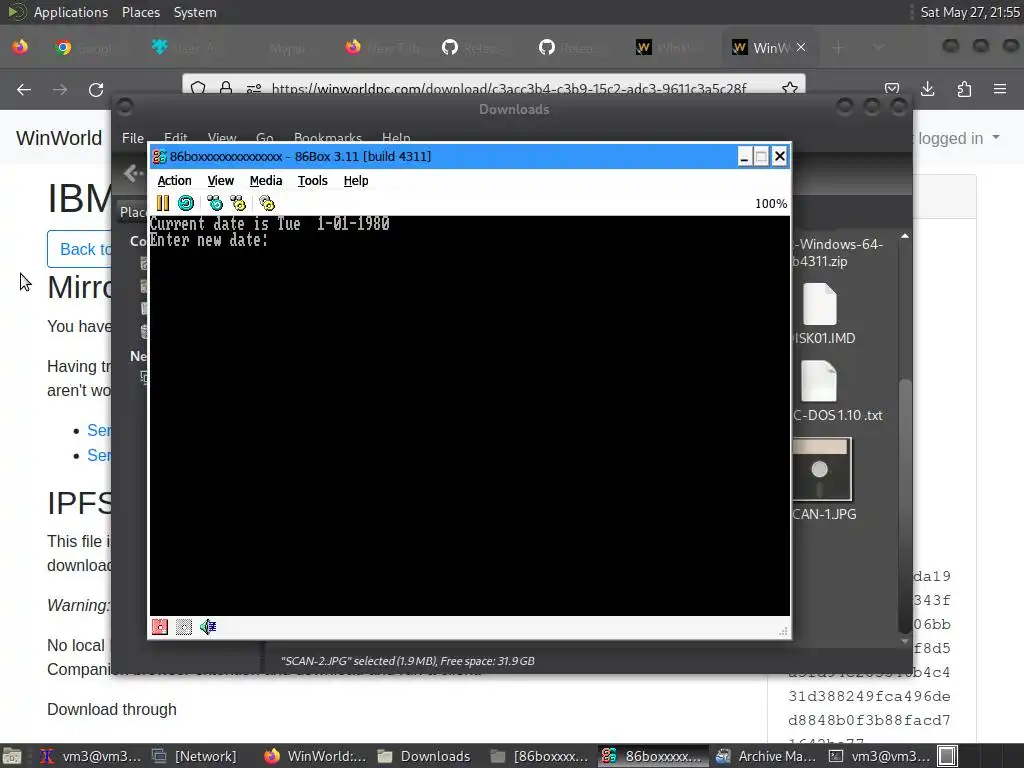Image resolution: width=1024 pixels, height=768 pixels.
Task: Open File menu in Downloads window
Action: 133,138
